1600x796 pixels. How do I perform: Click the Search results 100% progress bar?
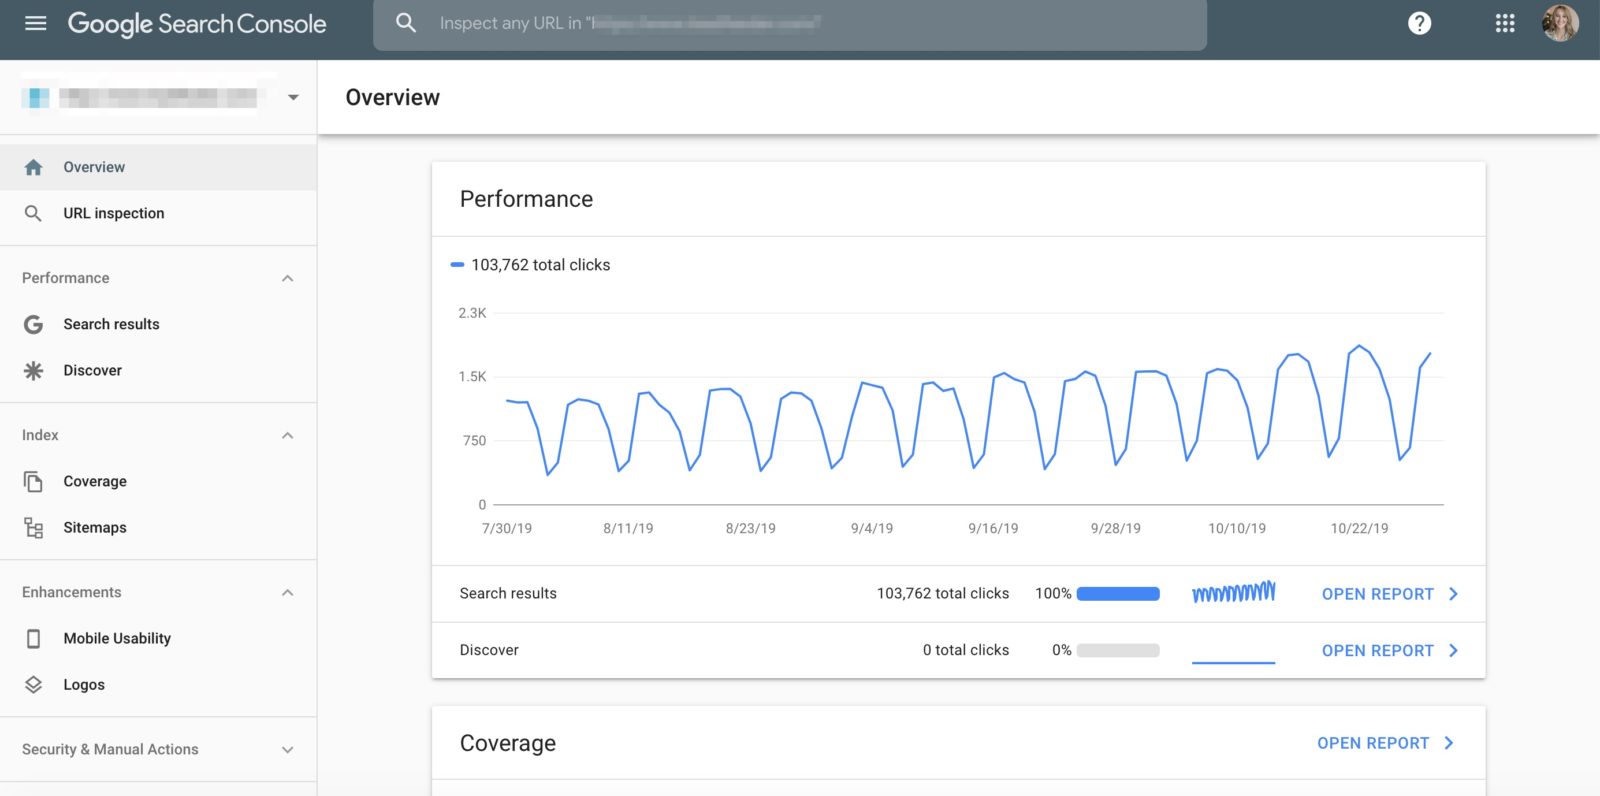(x=1118, y=594)
